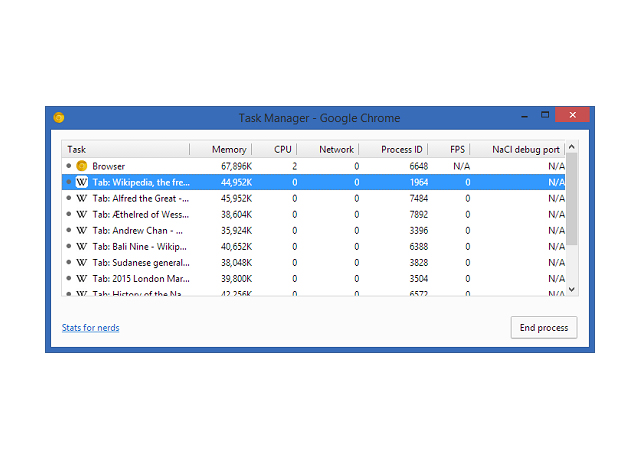
Task: Click the Browser process Chrome icon
Action: coord(82,166)
